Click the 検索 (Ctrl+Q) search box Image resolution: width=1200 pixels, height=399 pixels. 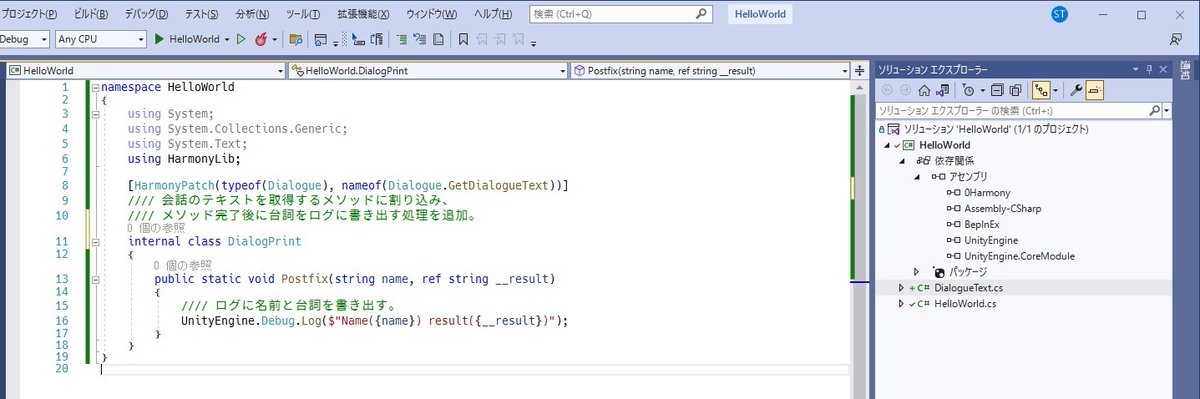pos(620,14)
